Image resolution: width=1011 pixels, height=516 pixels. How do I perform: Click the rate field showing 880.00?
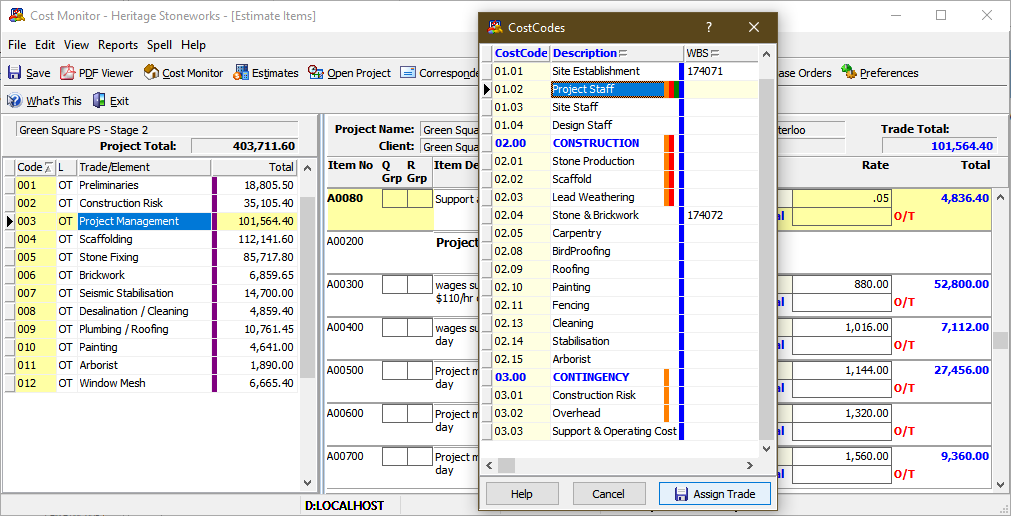pyautogui.click(x=841, y=284)
